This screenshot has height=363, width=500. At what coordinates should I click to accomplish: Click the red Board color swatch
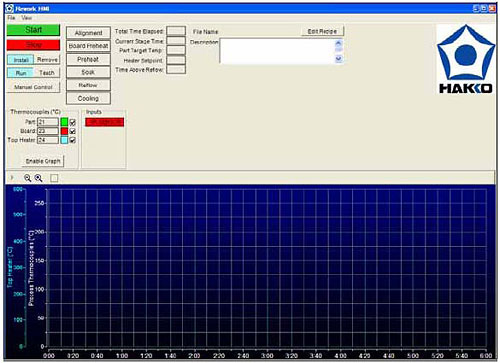(64, 131)
